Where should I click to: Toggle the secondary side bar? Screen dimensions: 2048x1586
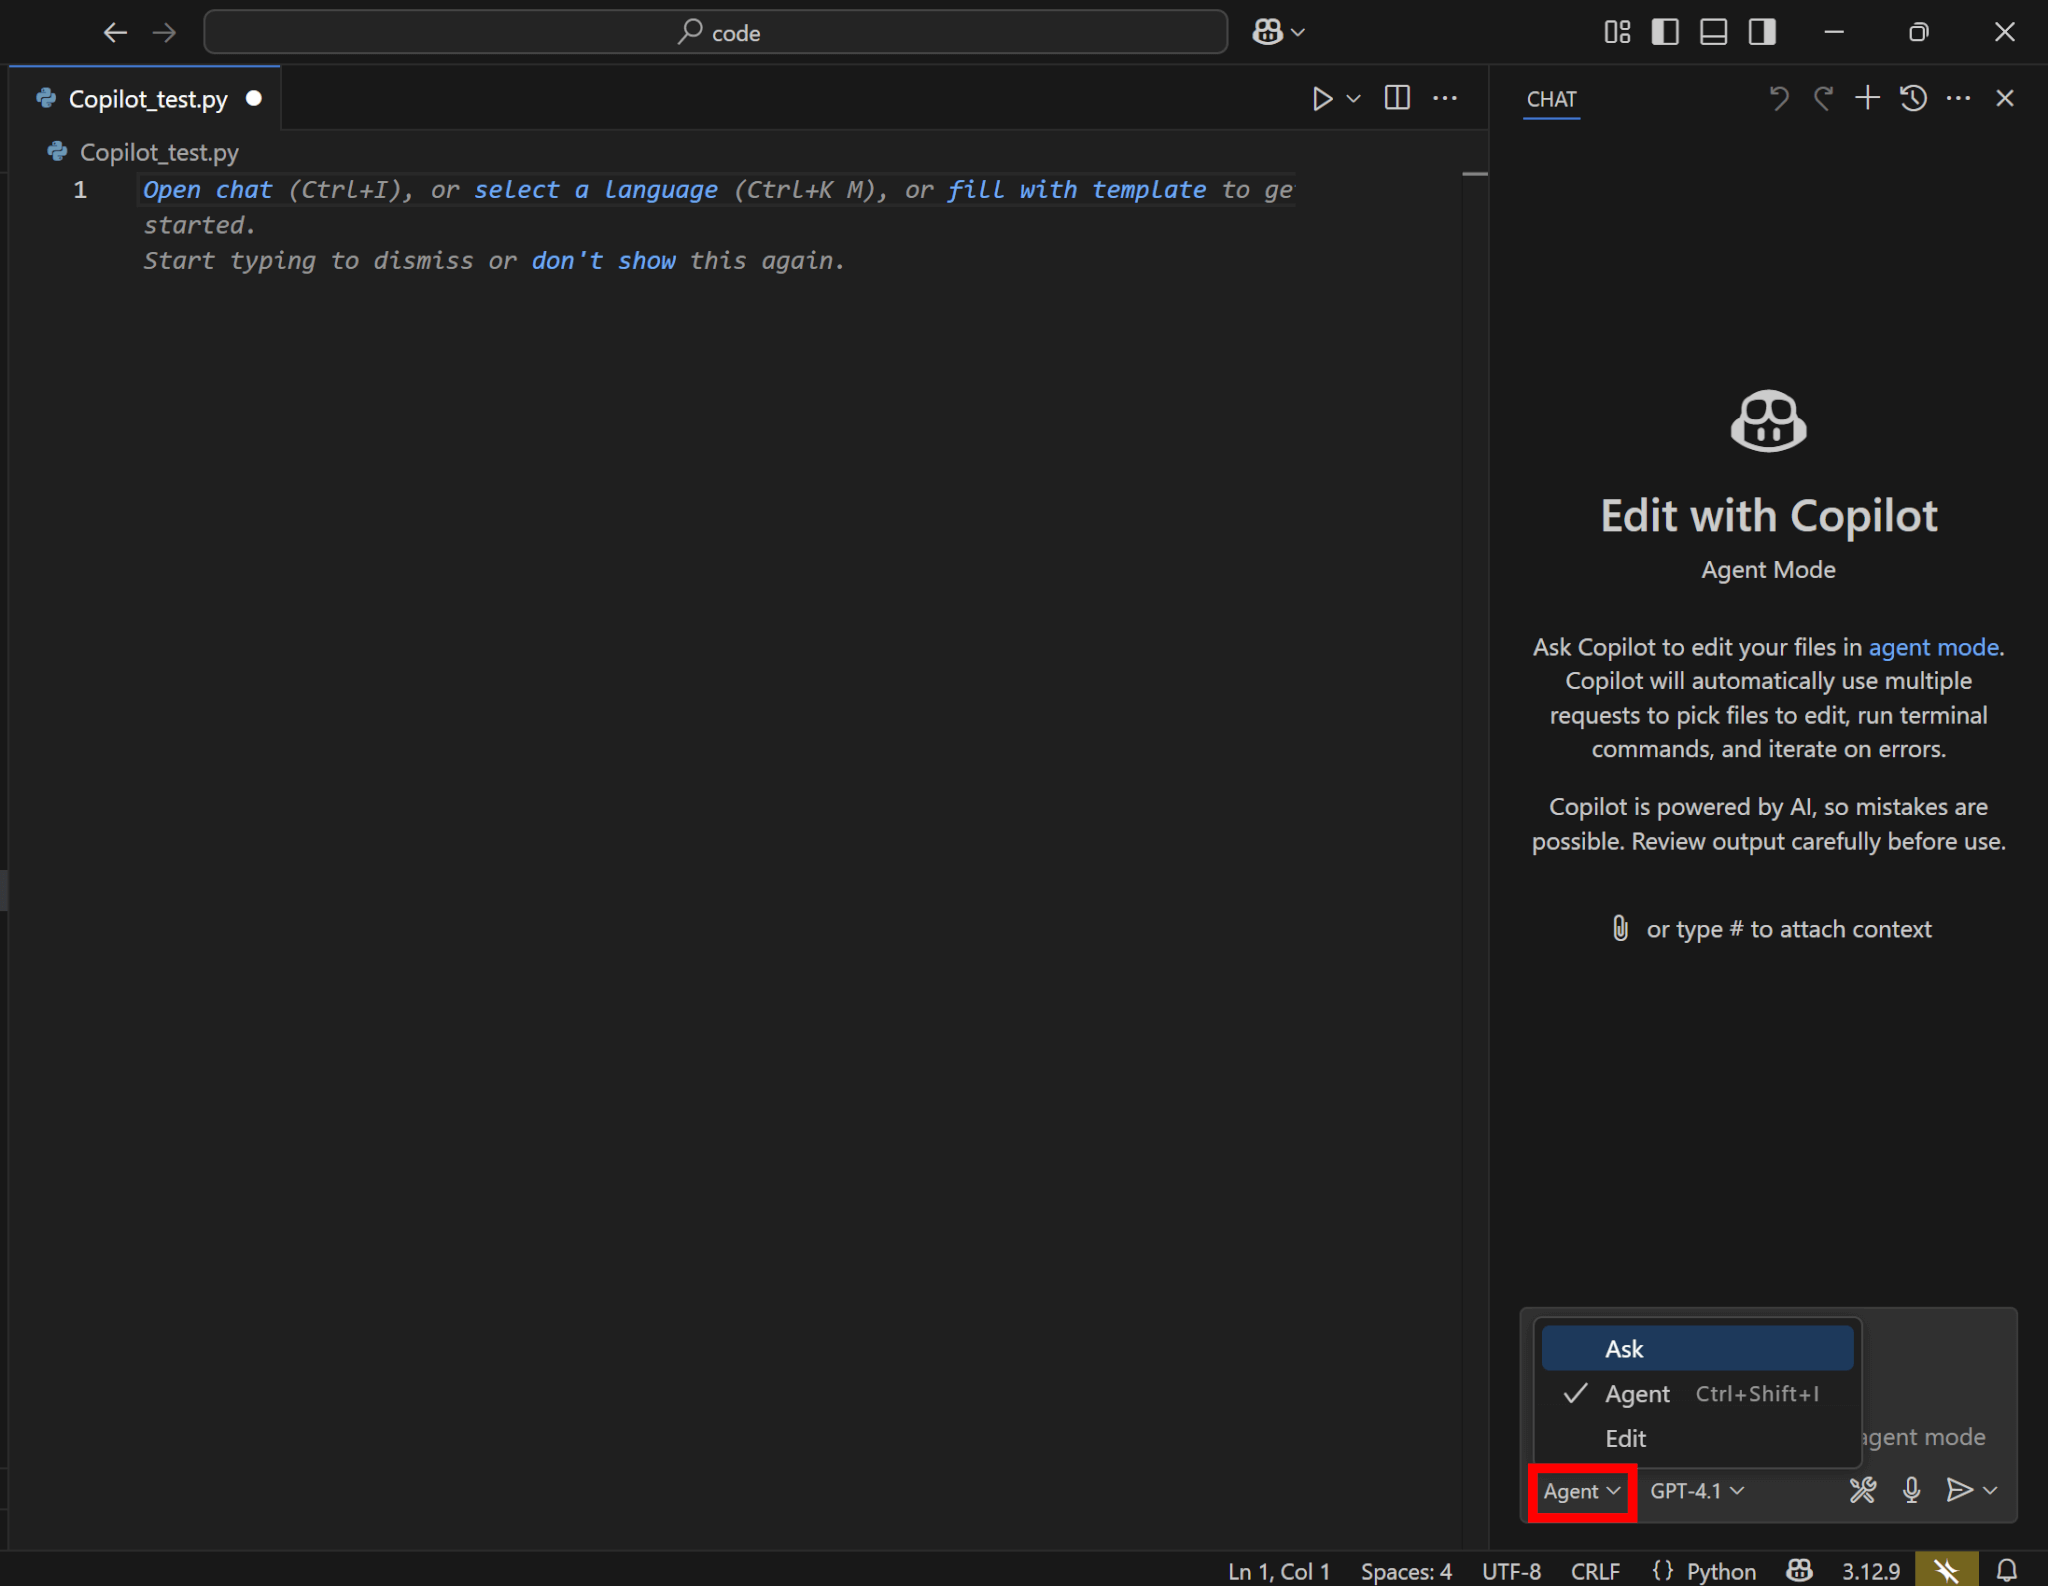coord(1762,32)
